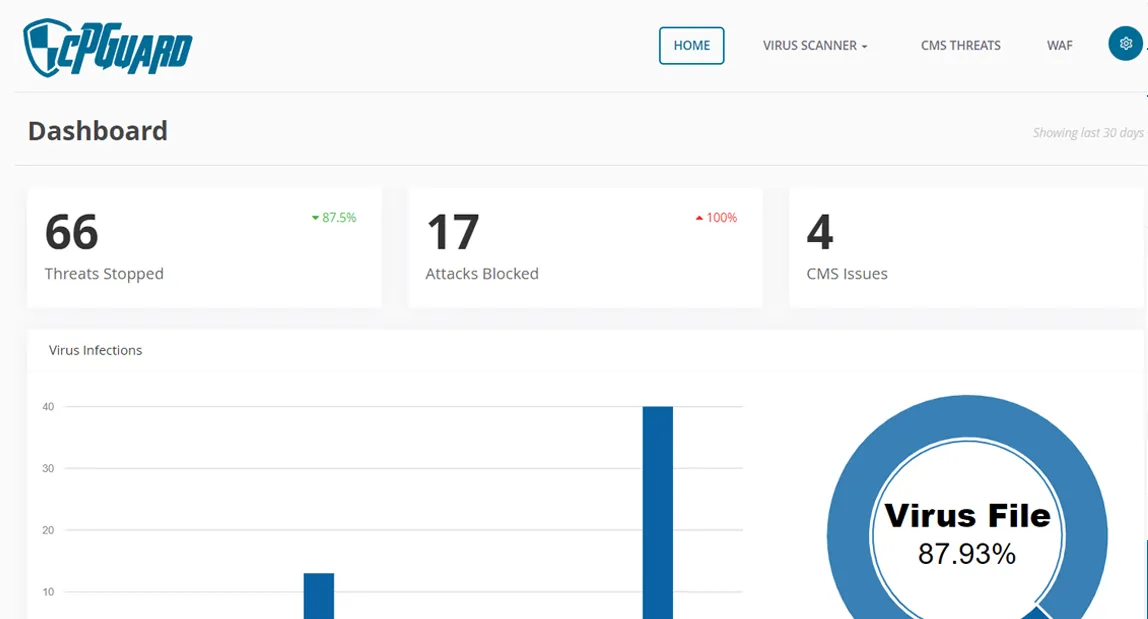Screen dimensions: 1148x619
Task: Click the cPGuard shield logo
Action: tap(107, 48)
